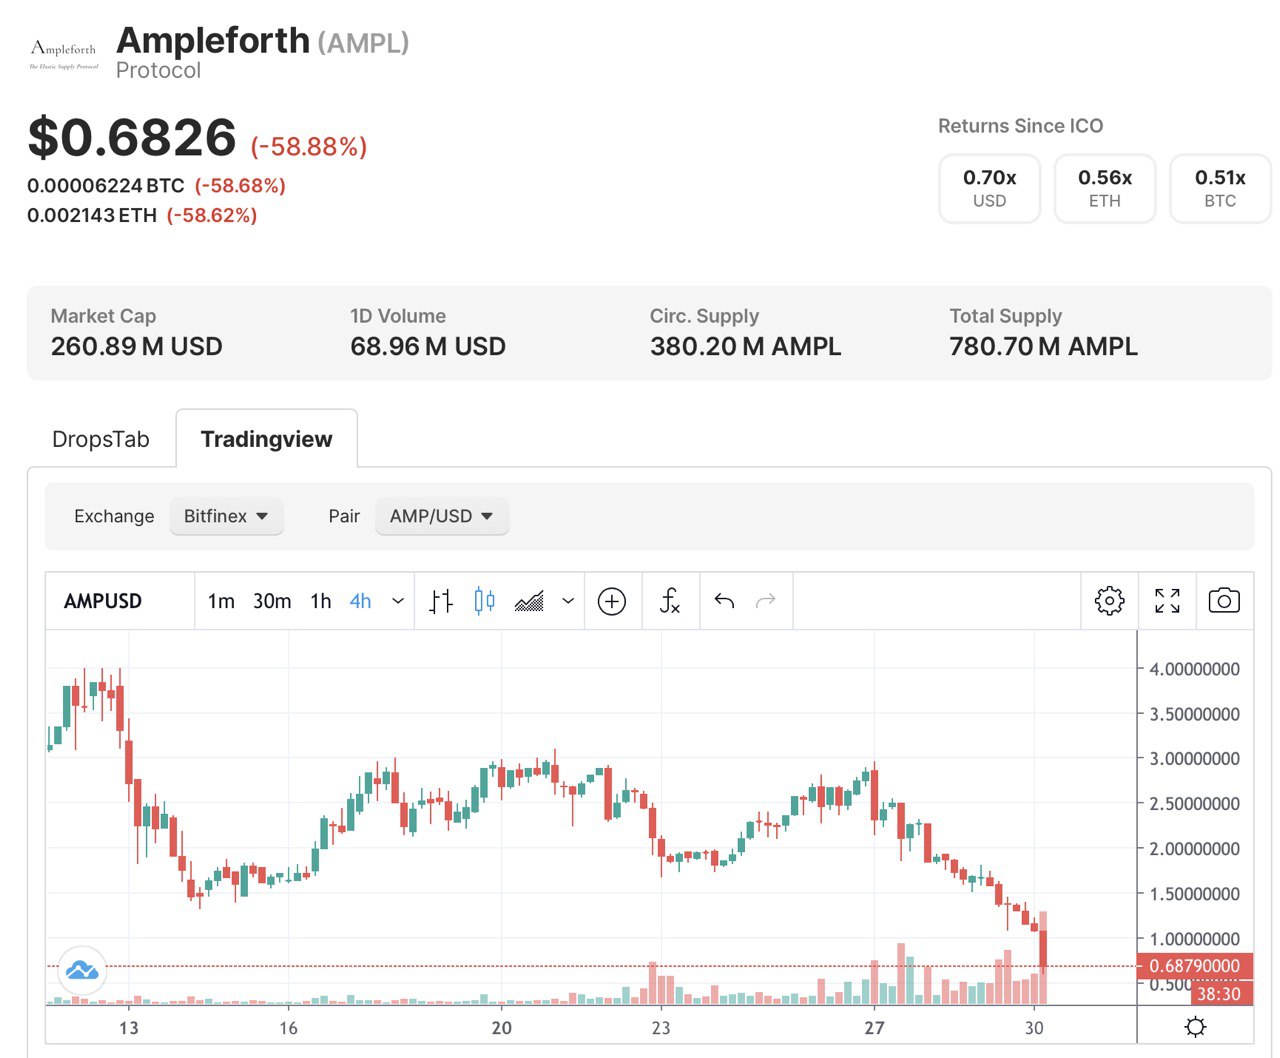Click the (-58.88%) change value
The height and width of the screenshot is (1058, 1280).
coord(309,147)
